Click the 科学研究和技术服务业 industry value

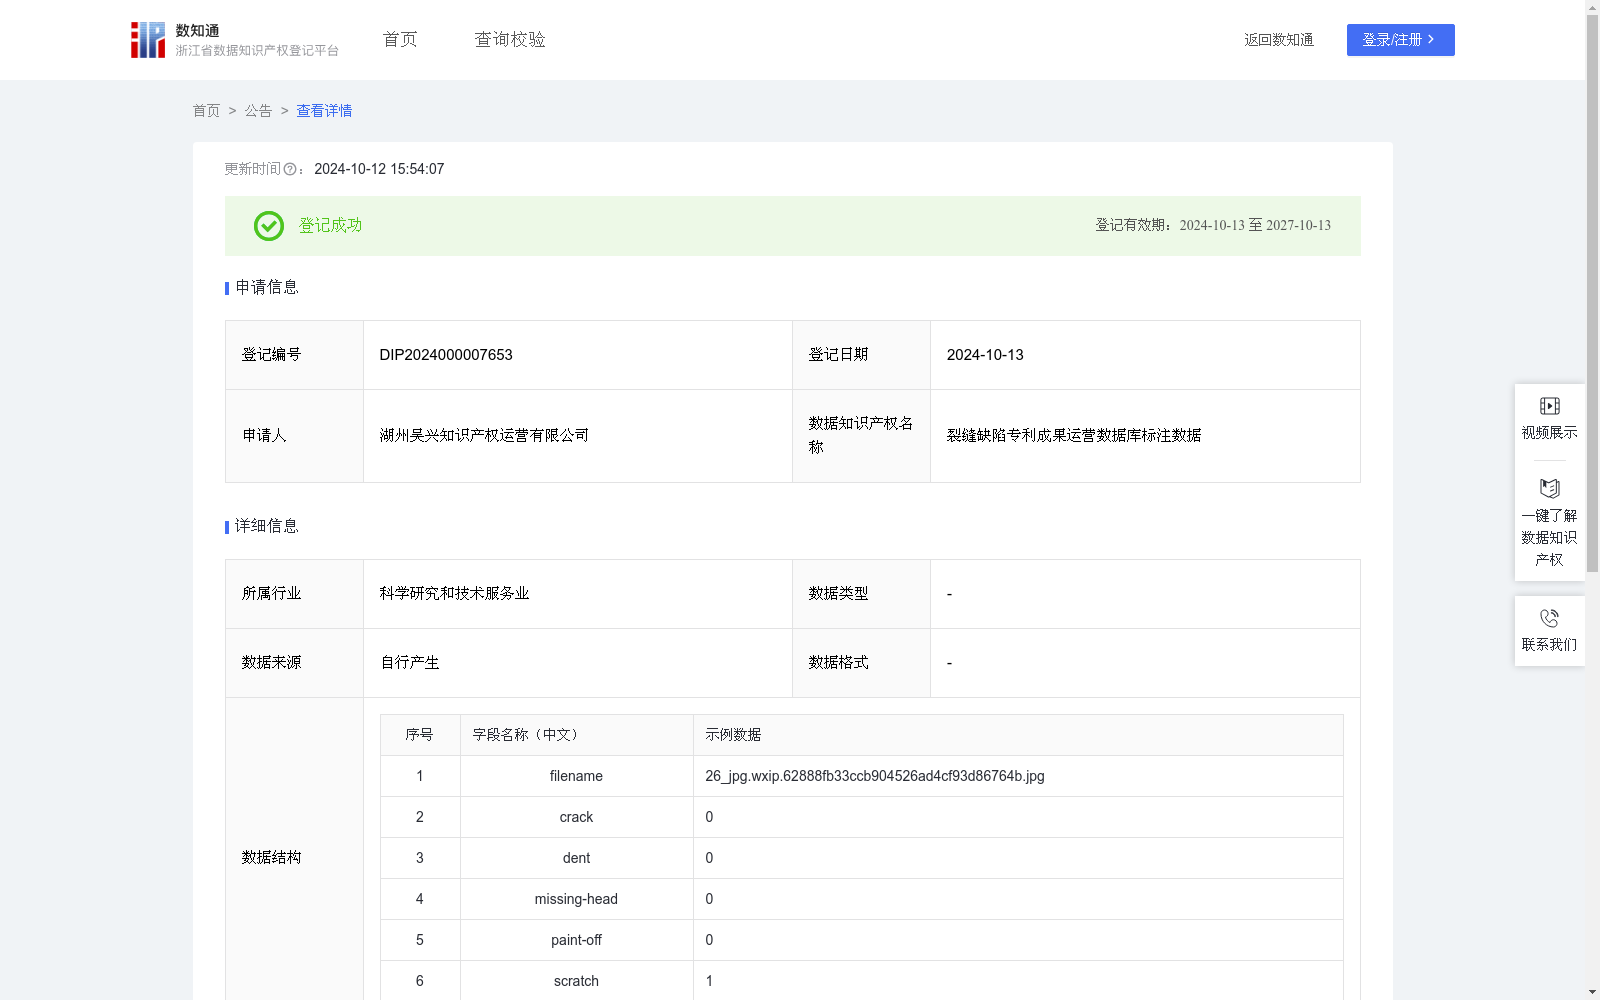point(454,594)
